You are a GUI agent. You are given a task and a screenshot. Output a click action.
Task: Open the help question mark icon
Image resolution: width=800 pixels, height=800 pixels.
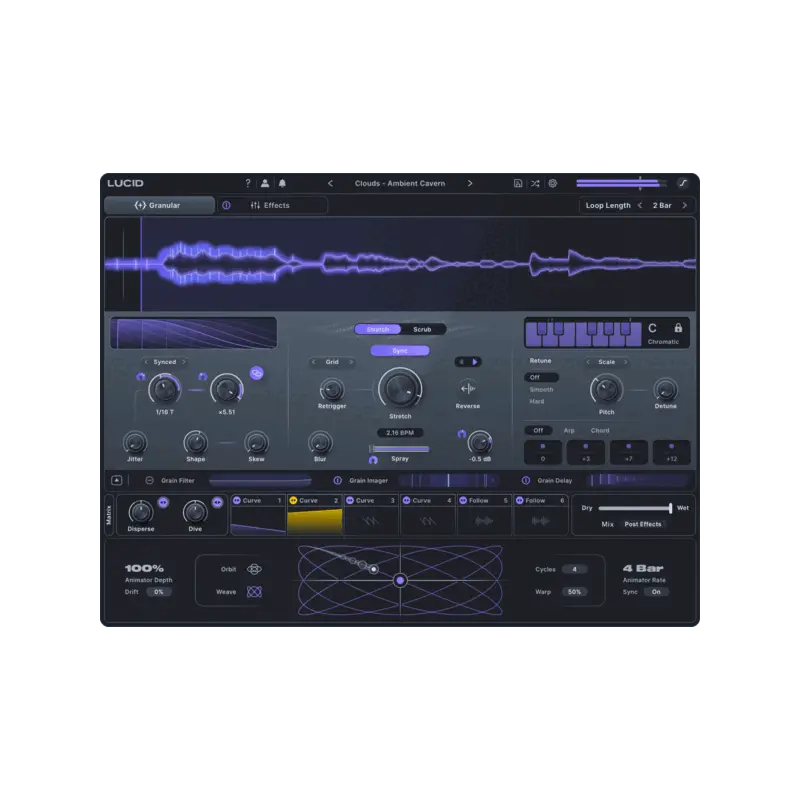click(x=248, y=183)
